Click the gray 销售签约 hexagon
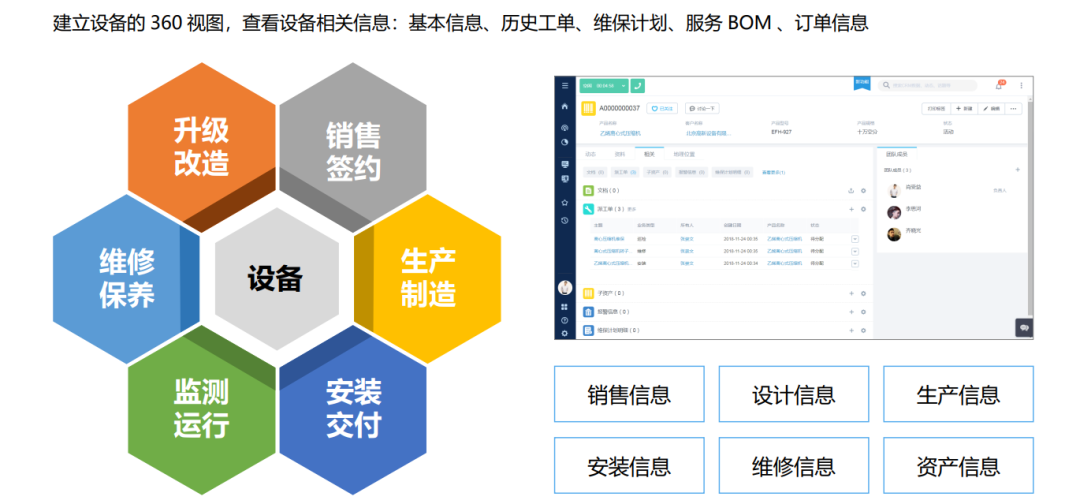 353,146
